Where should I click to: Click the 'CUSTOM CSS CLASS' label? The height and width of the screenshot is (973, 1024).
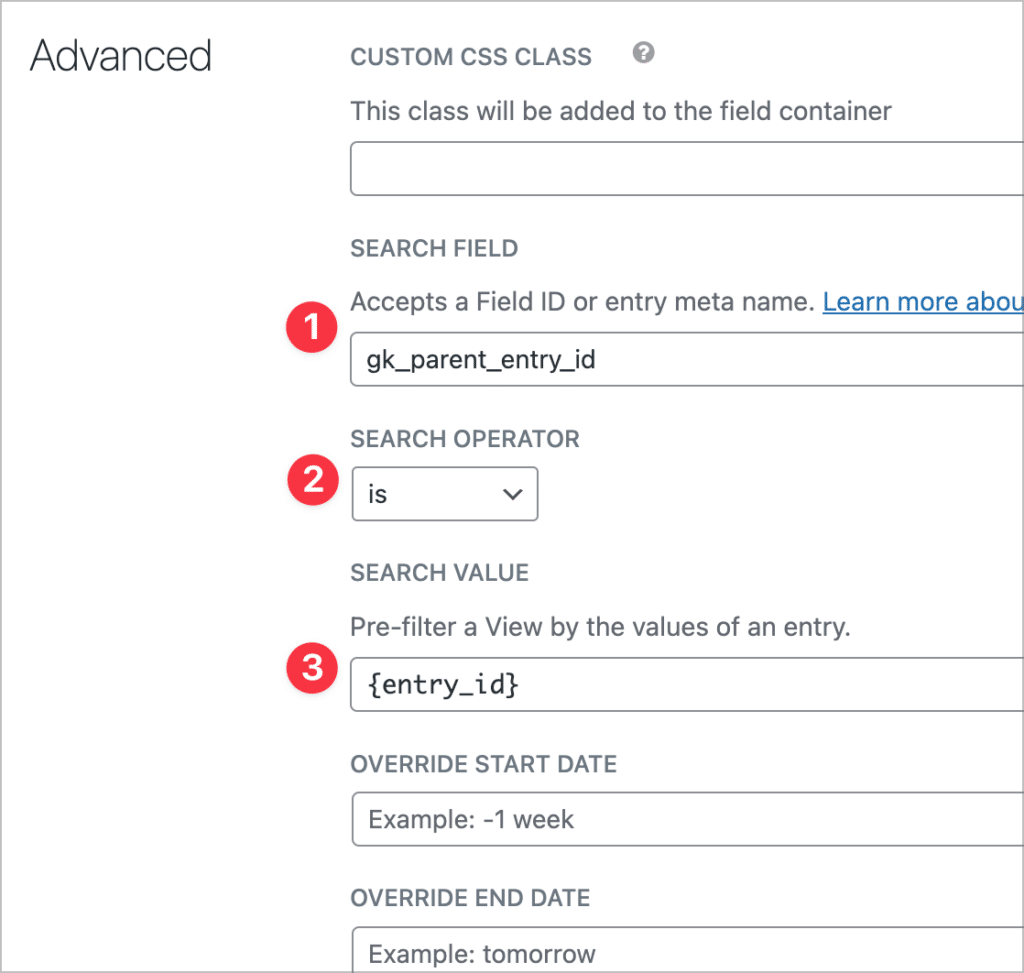[471, 57]
